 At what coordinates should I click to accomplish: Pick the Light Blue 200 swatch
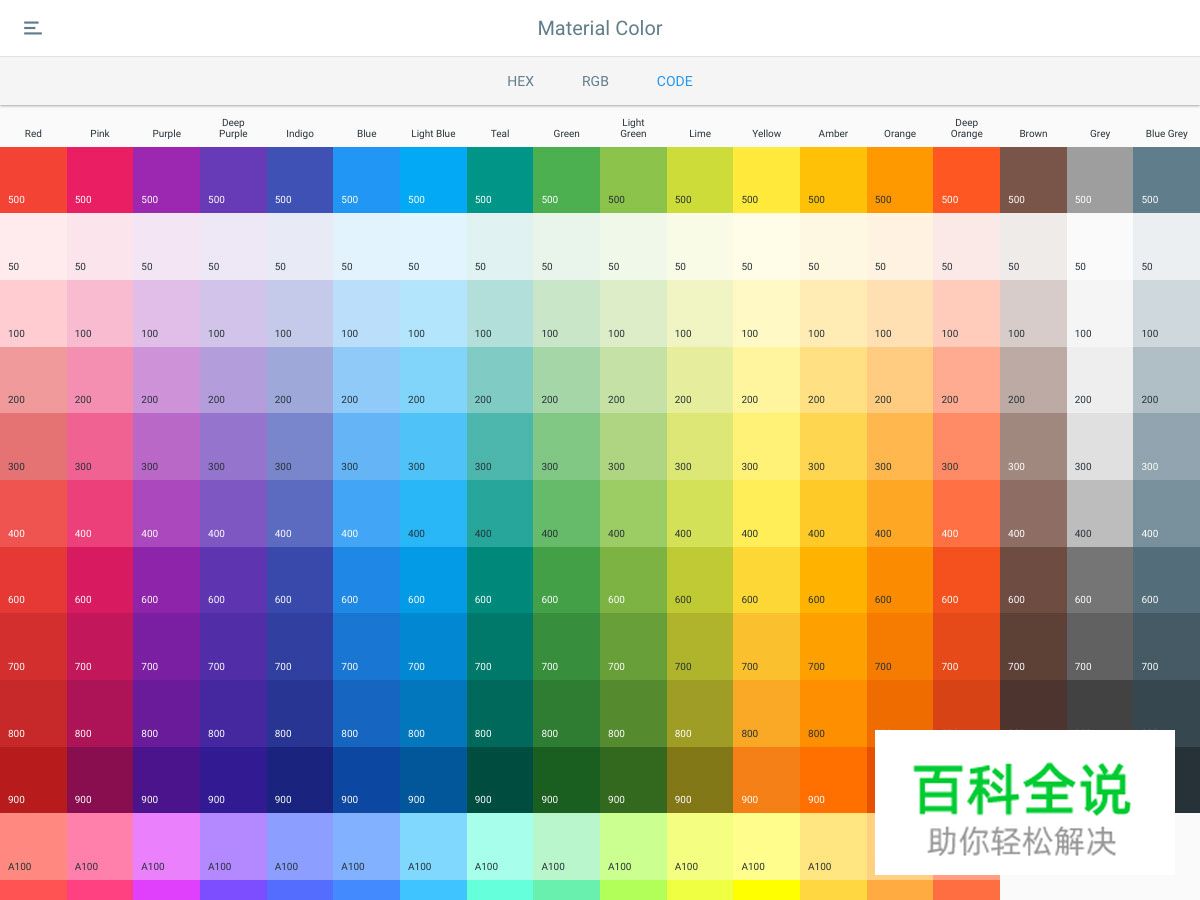point(433,380)
